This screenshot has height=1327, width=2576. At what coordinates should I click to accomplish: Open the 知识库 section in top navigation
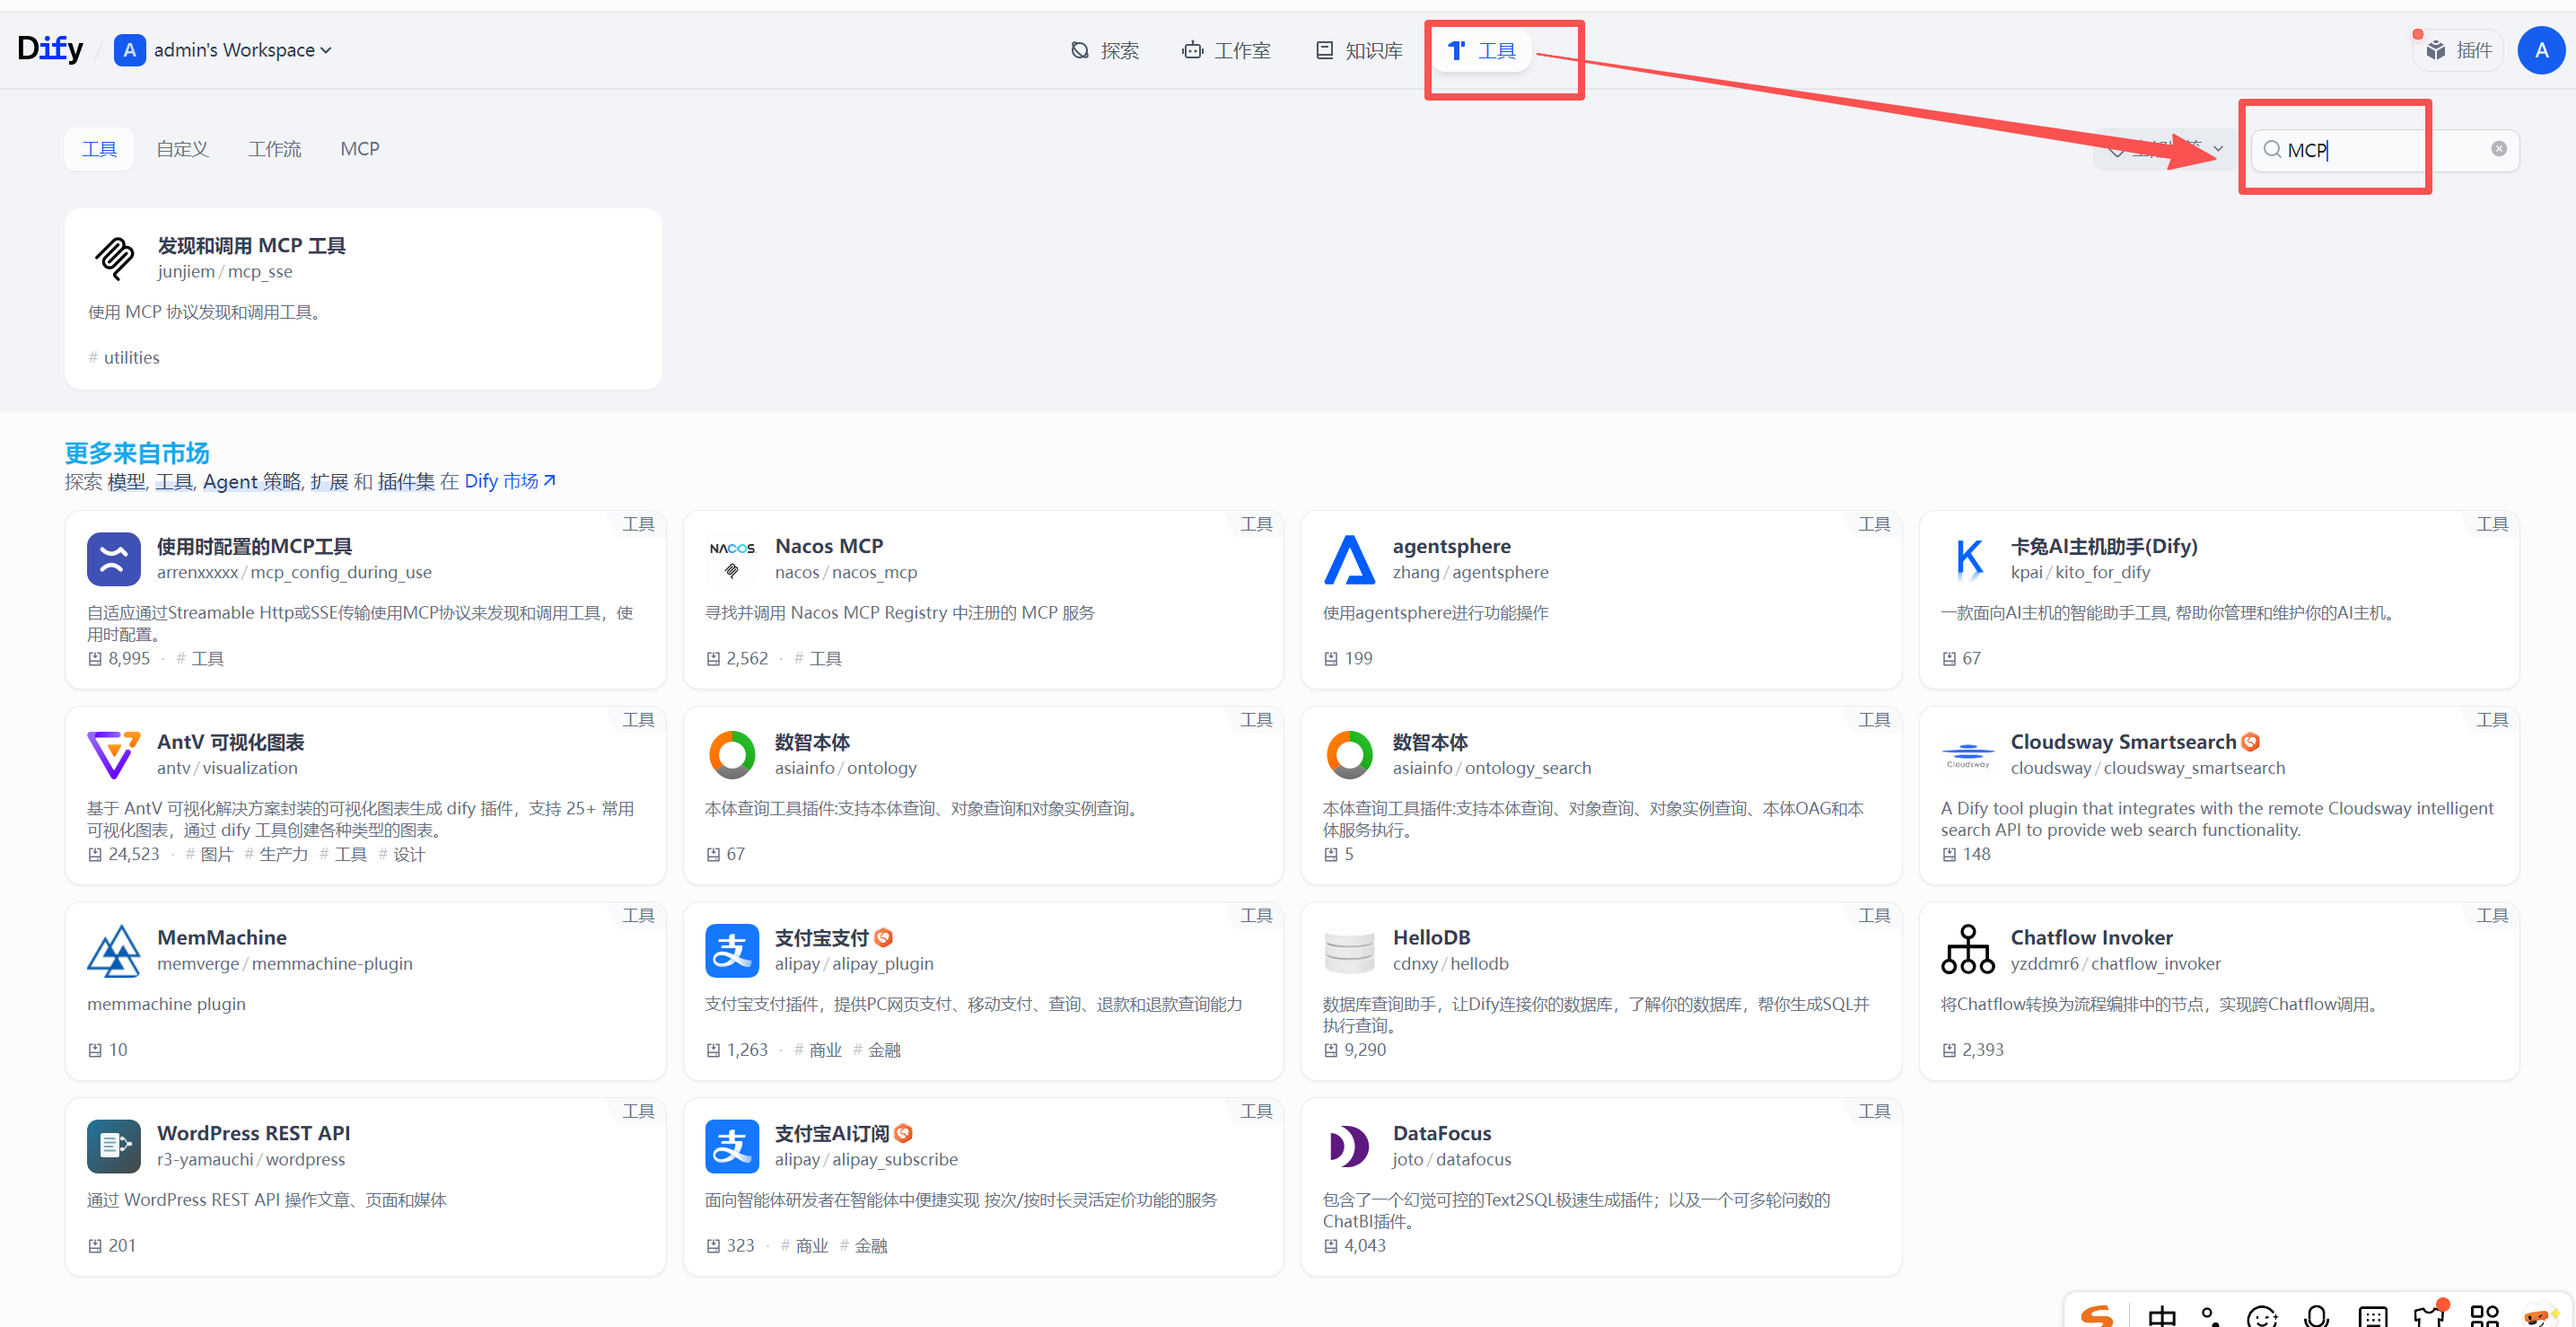click(1358, 50)
